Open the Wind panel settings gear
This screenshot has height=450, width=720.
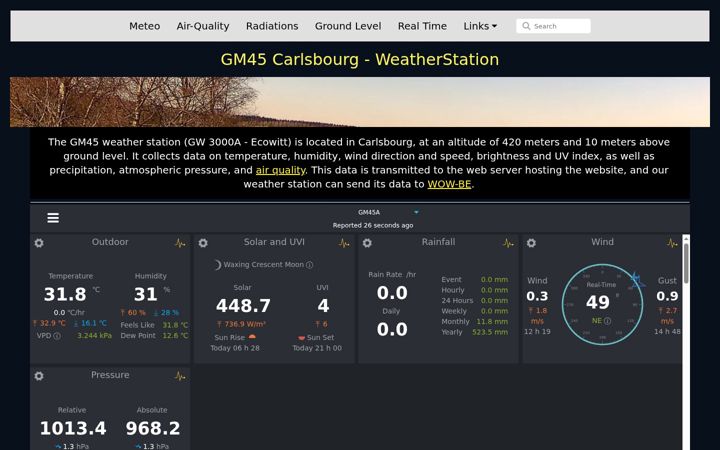click(x=531, y=243)
